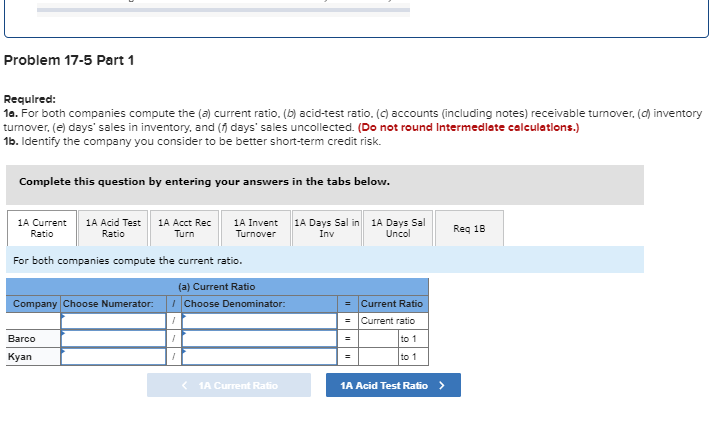This screenshot has width=712, height=443.
Task: Click the 'For both companies compute the current ratio' text
Action: tap(128, 261)
